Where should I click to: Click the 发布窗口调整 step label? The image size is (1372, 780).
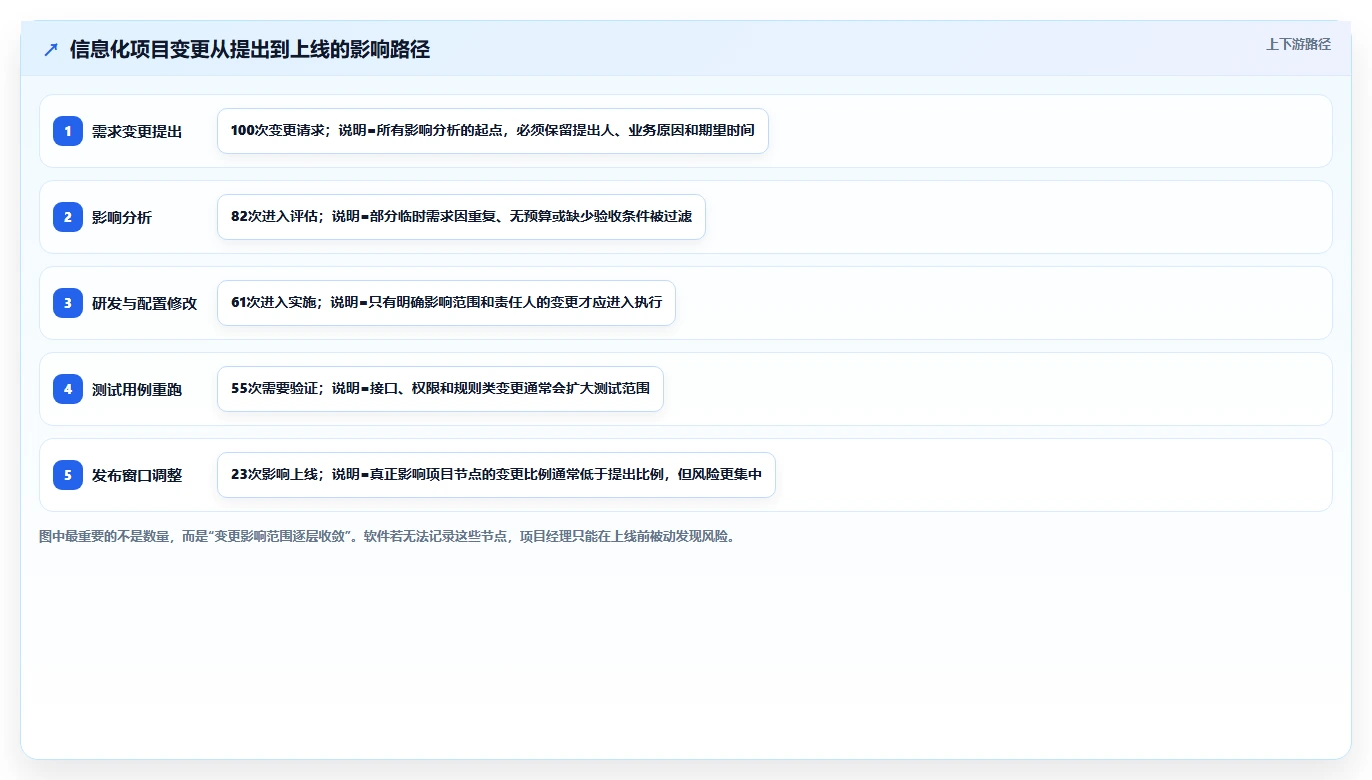(x=137, y=475)
